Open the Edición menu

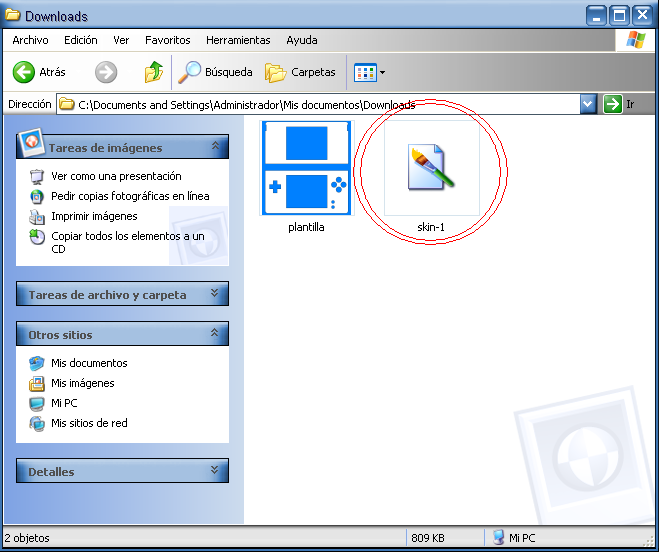tap(81, 40)
